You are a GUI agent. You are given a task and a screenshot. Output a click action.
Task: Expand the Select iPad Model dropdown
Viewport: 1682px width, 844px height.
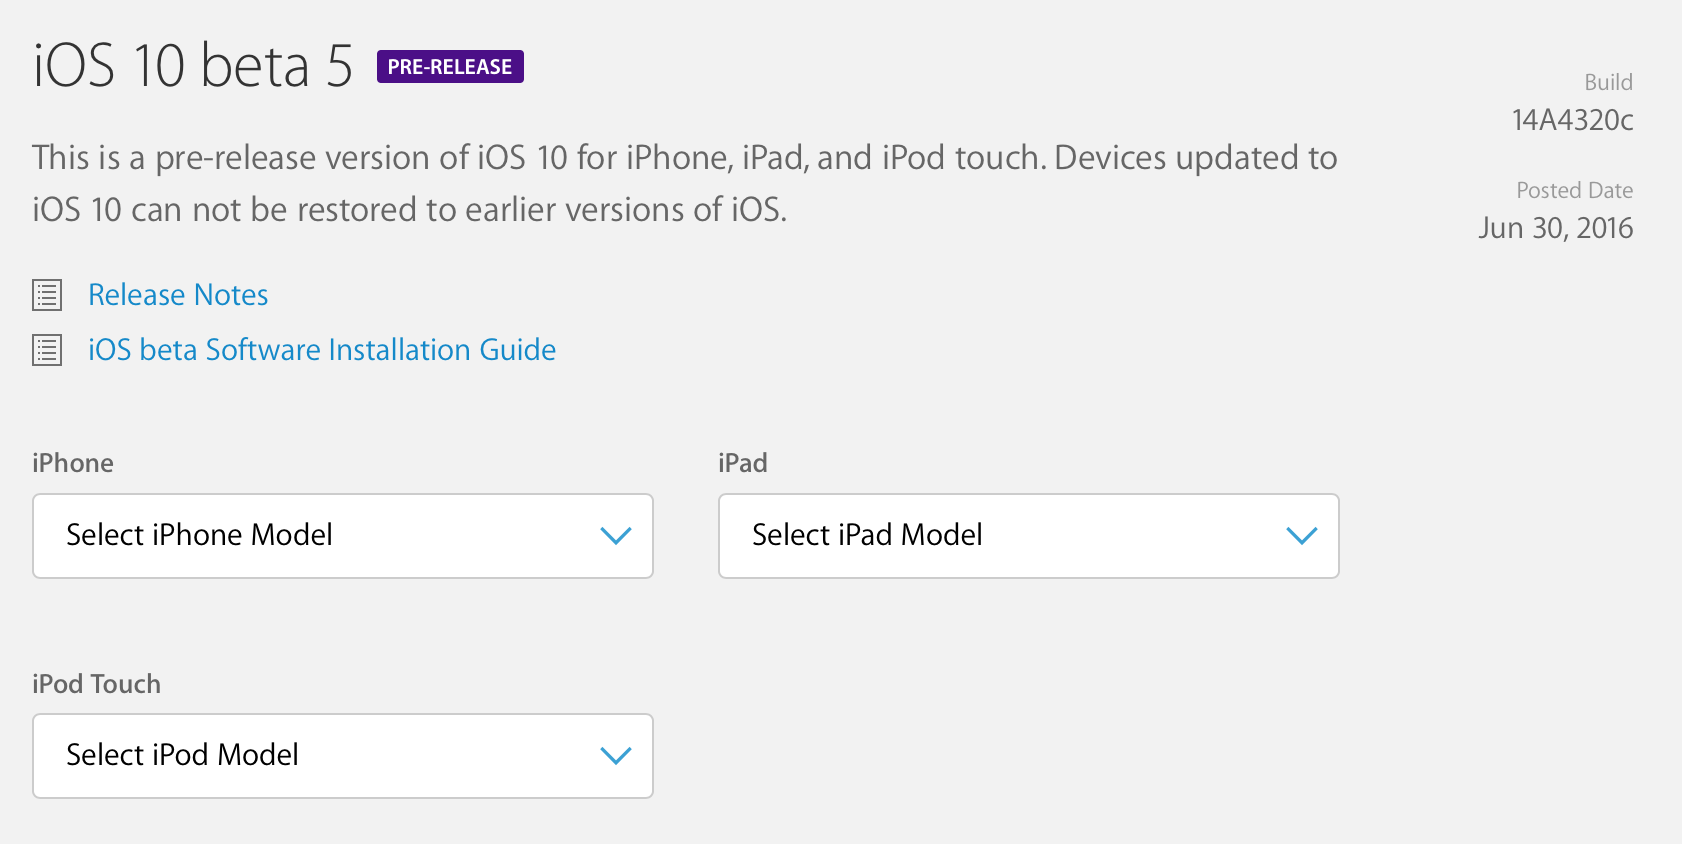pyautogui.click(x=1028, y=536)
